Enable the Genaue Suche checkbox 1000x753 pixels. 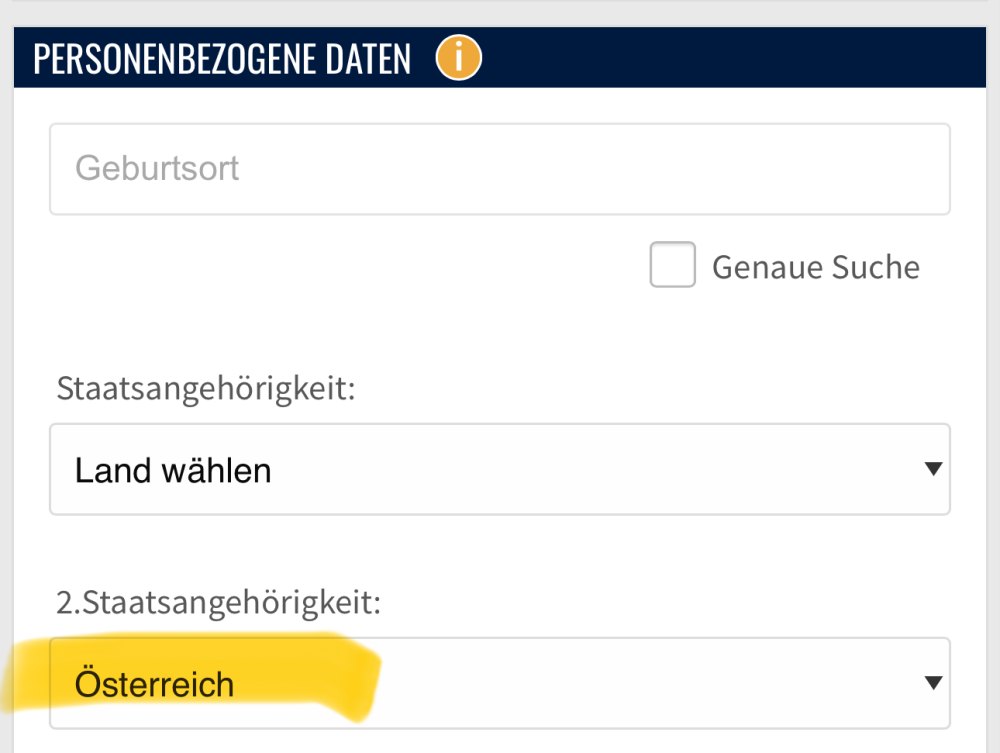(x=672, y=267)
